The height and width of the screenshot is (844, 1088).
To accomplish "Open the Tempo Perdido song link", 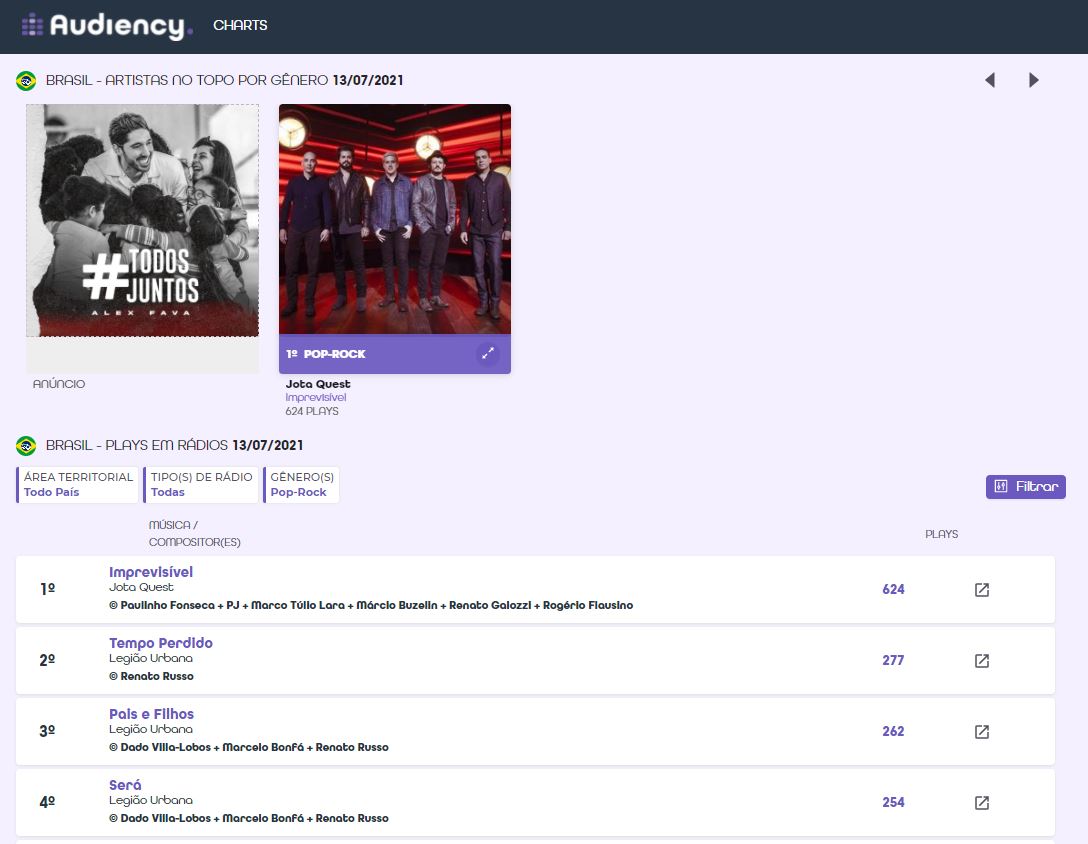I will pyautogui.click(x=160, y=643).
